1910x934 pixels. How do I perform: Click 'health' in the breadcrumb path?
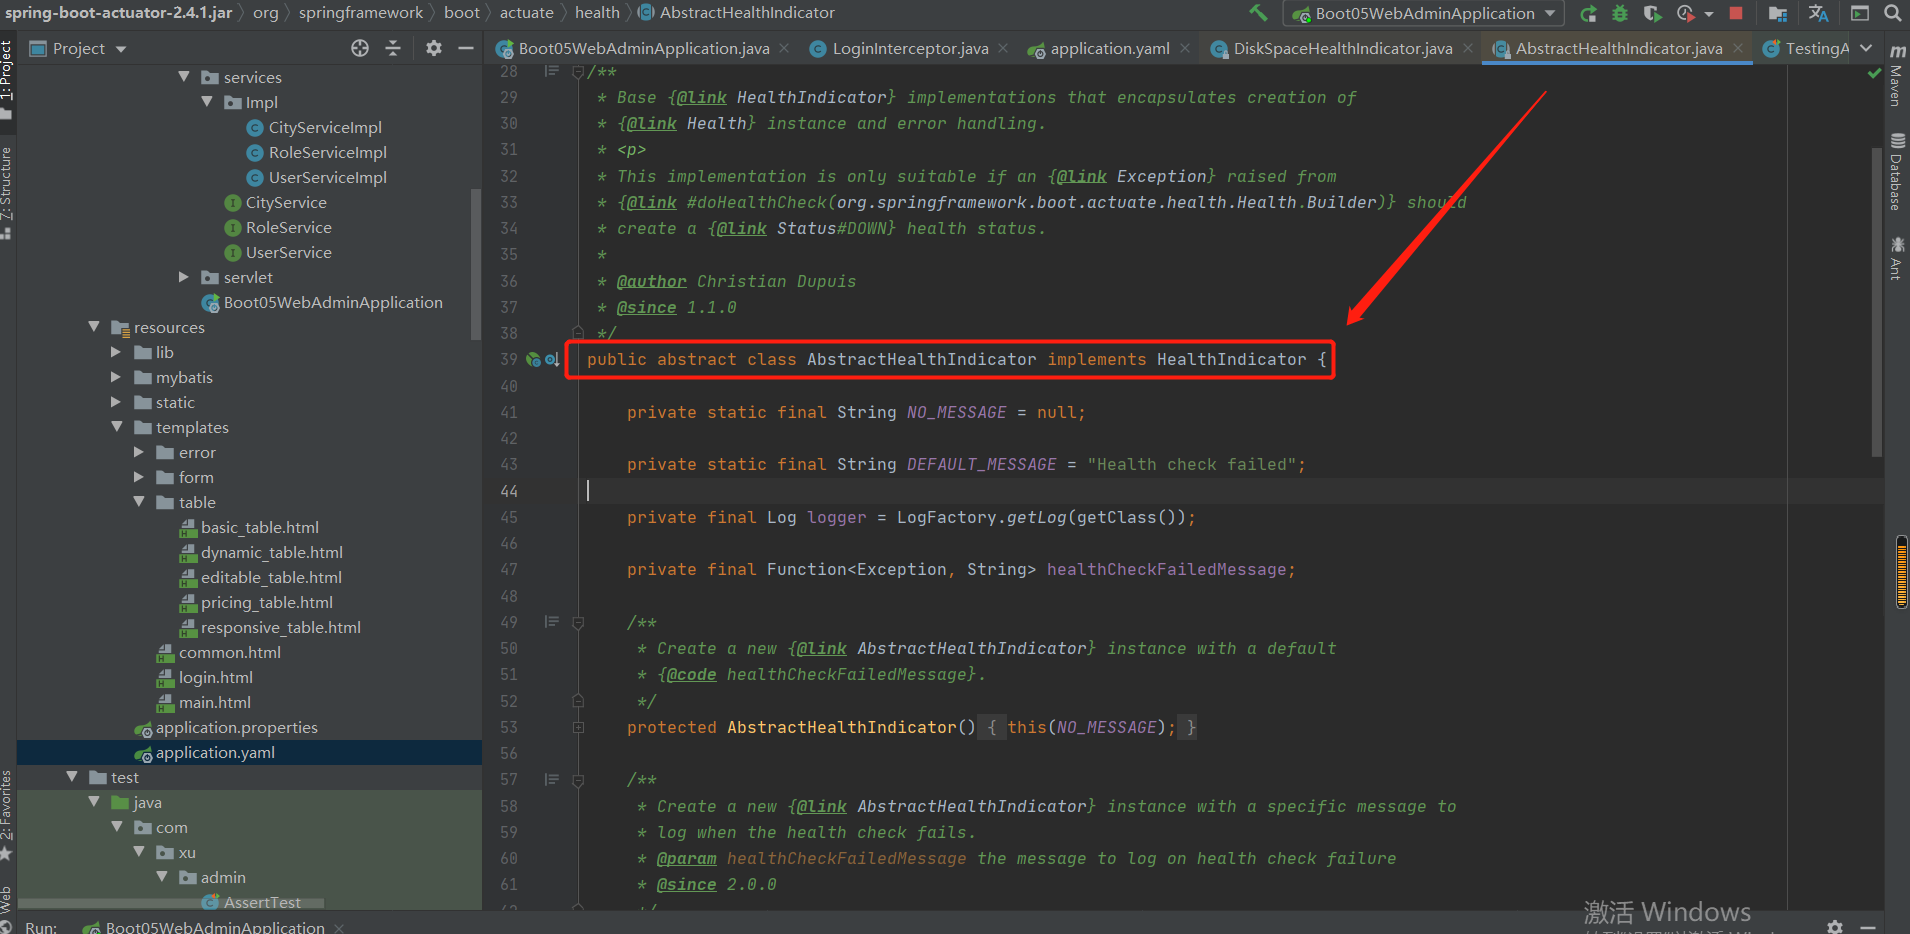[x=597, y=13]
